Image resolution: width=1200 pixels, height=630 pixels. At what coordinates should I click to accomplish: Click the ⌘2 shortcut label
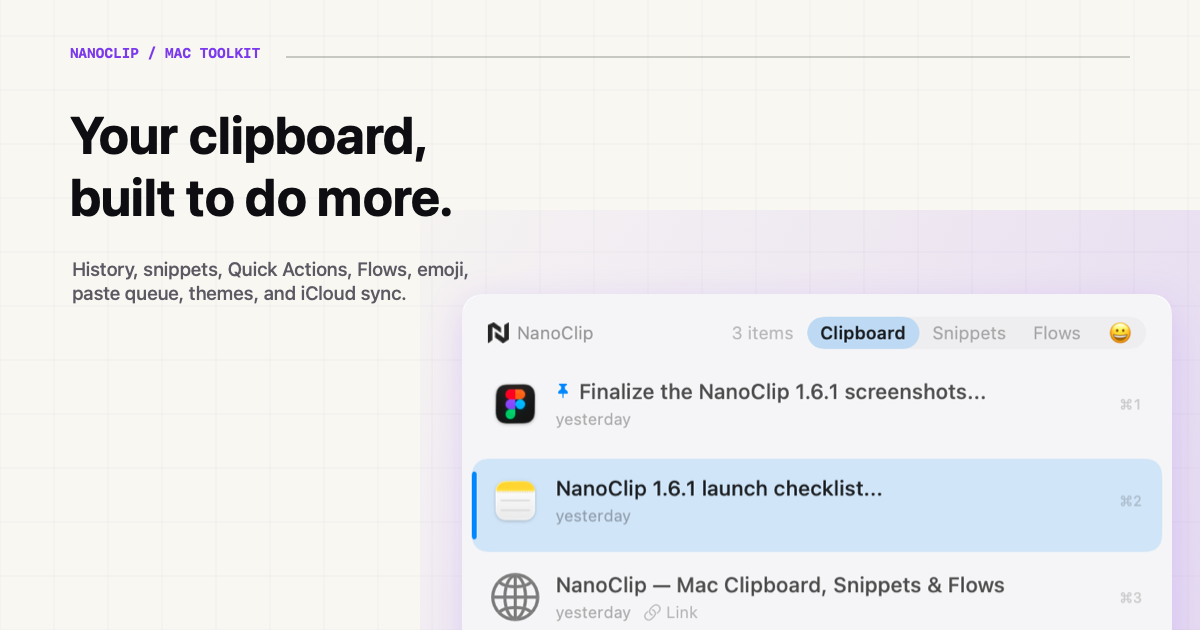1130,501
